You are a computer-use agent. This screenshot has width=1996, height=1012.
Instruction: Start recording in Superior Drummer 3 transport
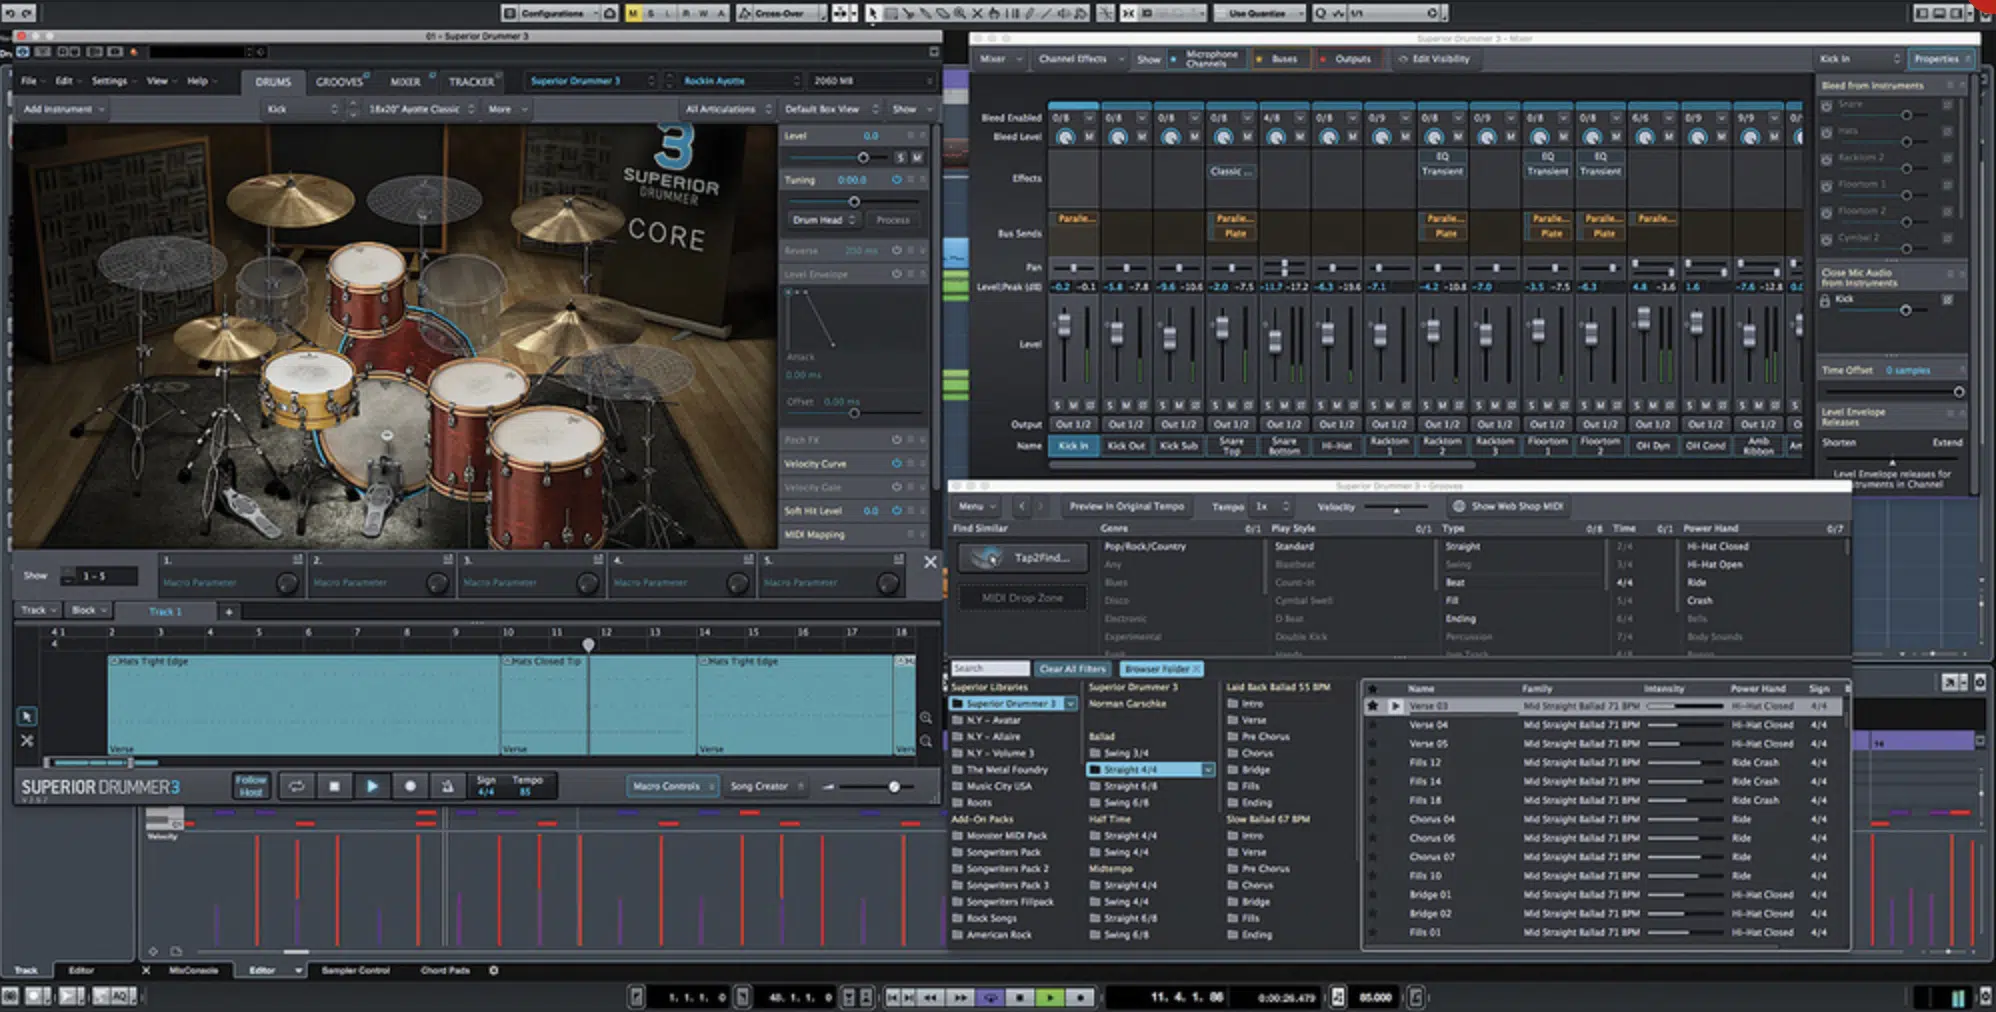click(410, 786)
